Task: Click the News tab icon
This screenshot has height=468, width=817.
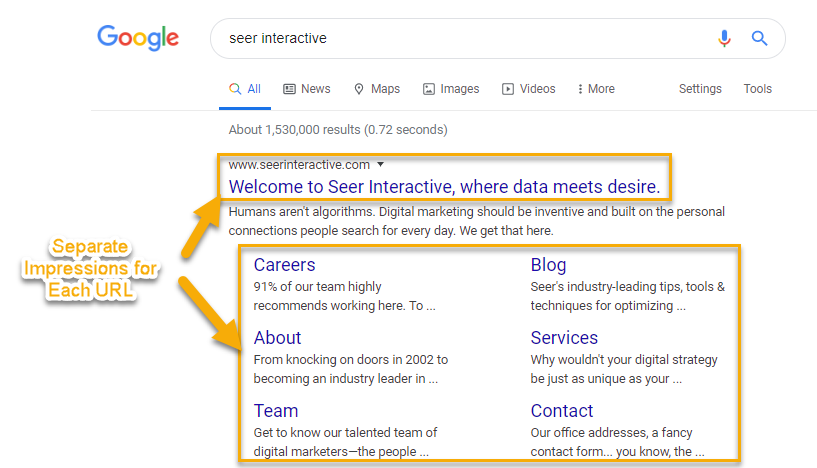Action: point(290,89)
